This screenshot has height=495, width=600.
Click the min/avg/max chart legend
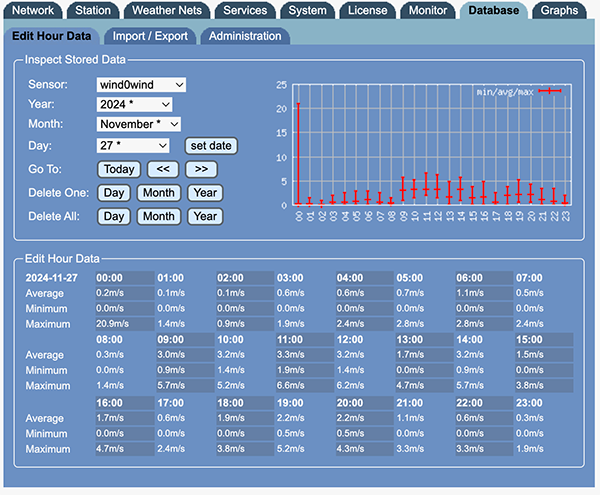pos(519,91)
